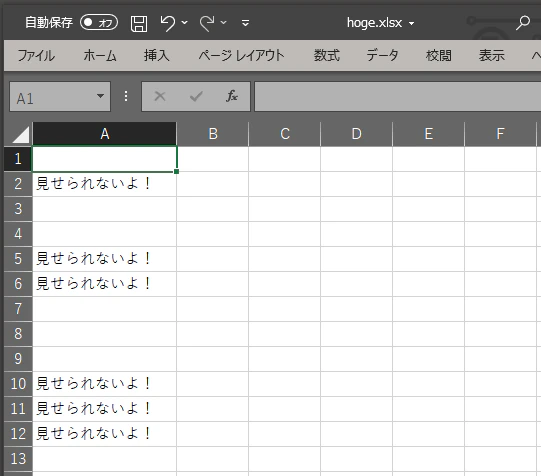Click the search magnifier icon in title bar
The width and height of the screenshot is (541, 476).
click(522, 23)
